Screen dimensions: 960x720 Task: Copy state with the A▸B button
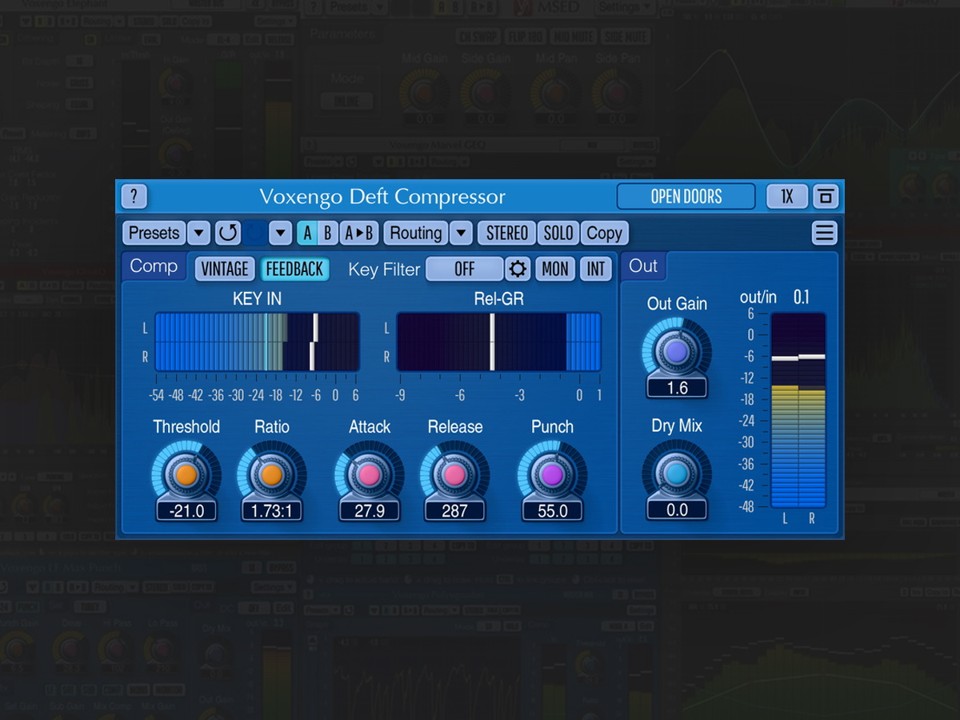click(x=359, y=233)
